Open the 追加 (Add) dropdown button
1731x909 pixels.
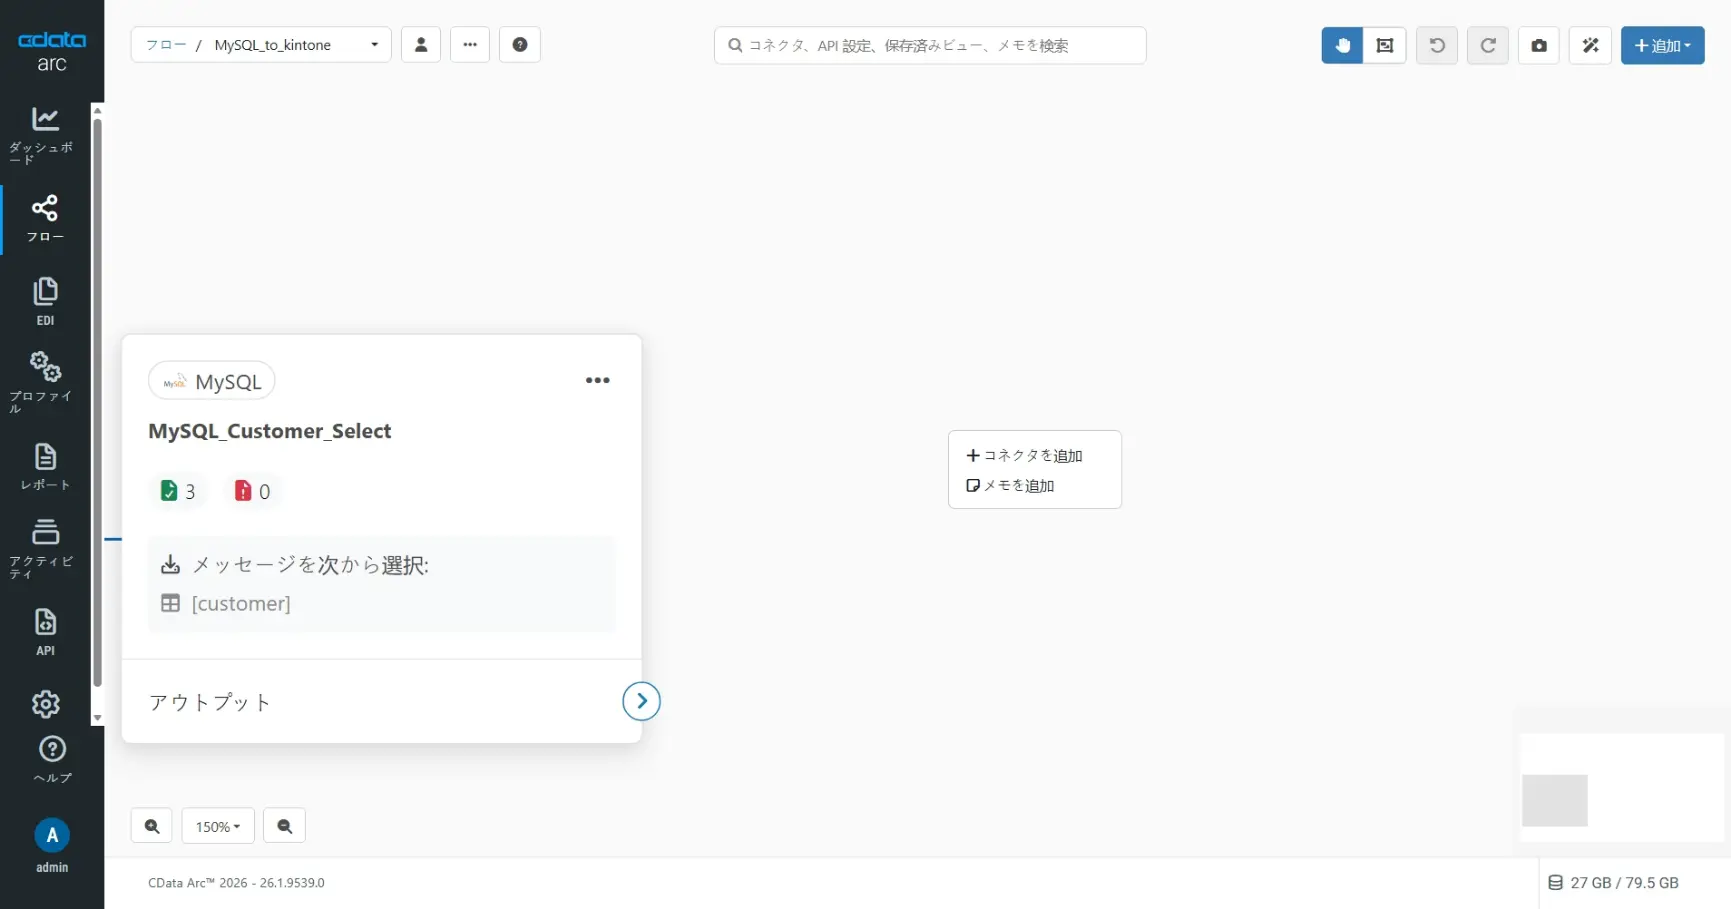pyautogui.click(x=1662, y=45)
